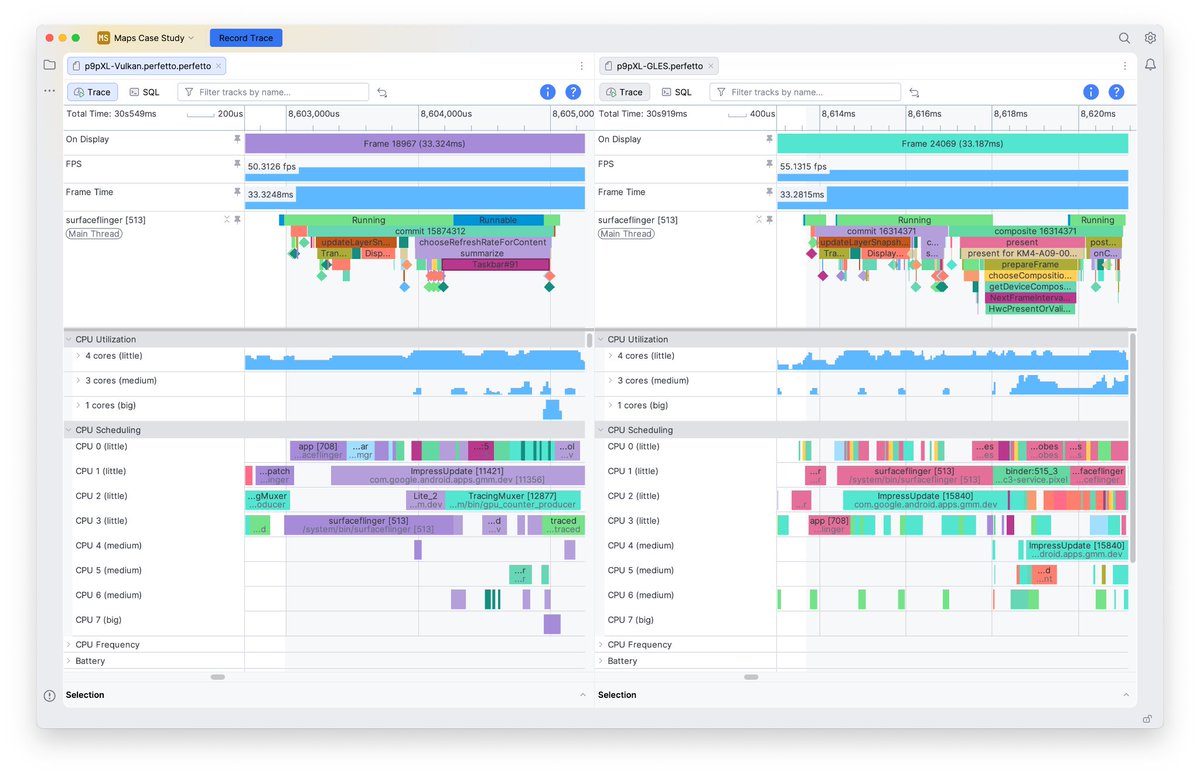Screen dimensions: 1200x777
Task: Unpin Frame Time track in Vulkan pane
Action: coord(238,191)
